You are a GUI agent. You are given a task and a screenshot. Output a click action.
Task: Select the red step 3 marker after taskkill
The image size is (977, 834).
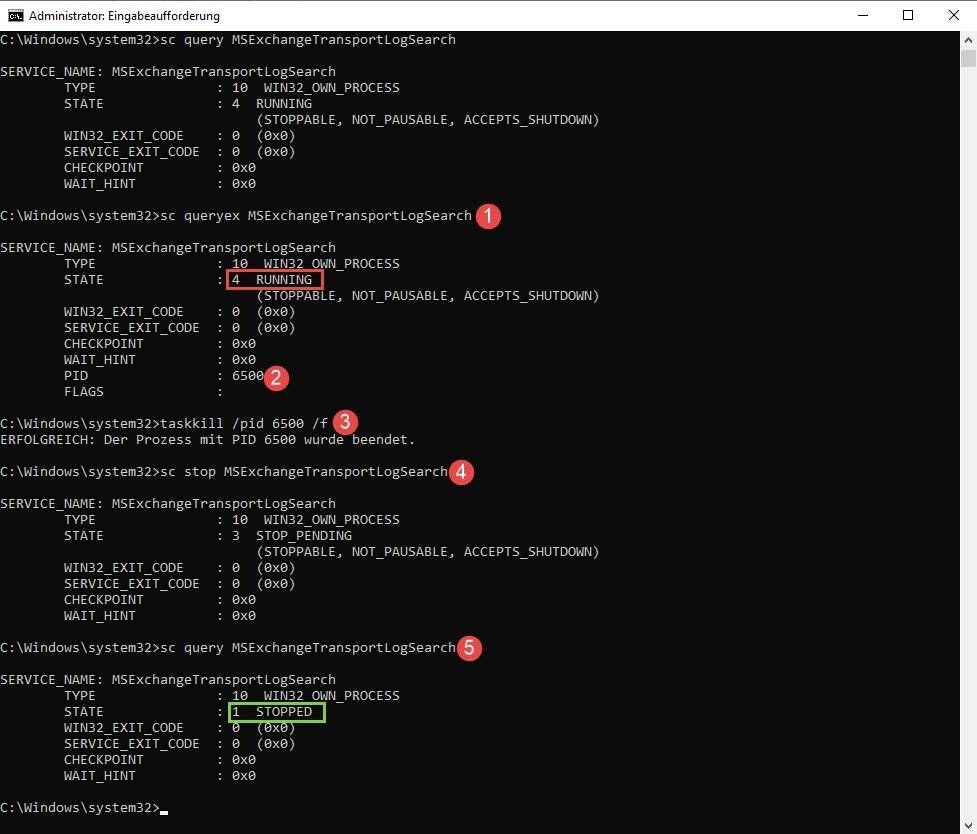345,421
